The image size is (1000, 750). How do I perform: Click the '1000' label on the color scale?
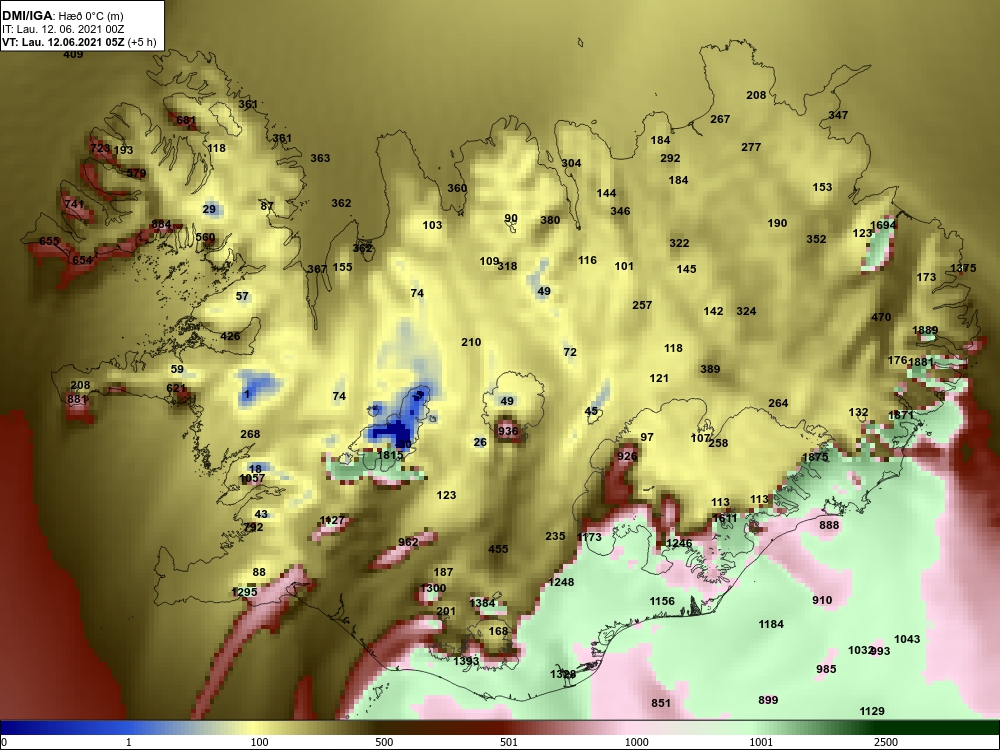[636, 742]
